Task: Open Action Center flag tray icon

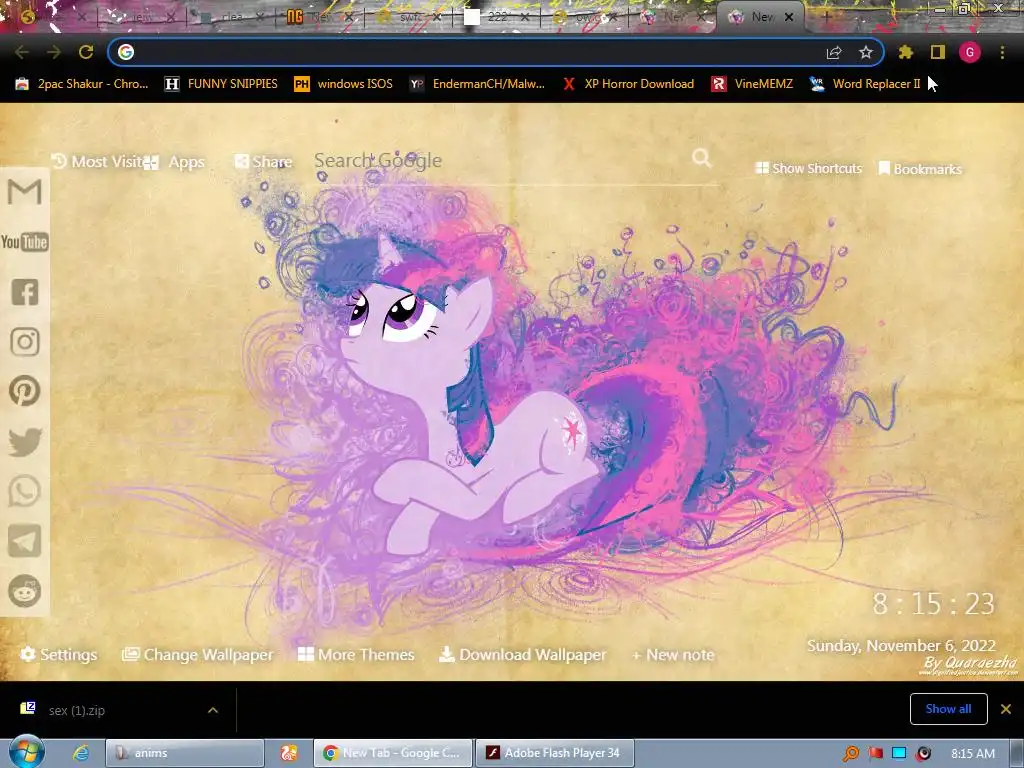Action: (875, 754)
